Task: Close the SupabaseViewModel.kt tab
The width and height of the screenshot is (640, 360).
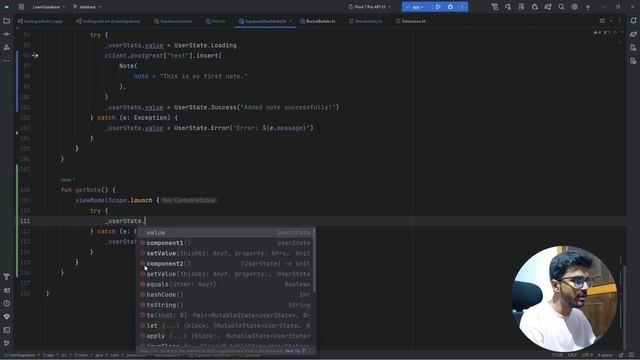Action: pyautogui.click(x=291, y=21)
